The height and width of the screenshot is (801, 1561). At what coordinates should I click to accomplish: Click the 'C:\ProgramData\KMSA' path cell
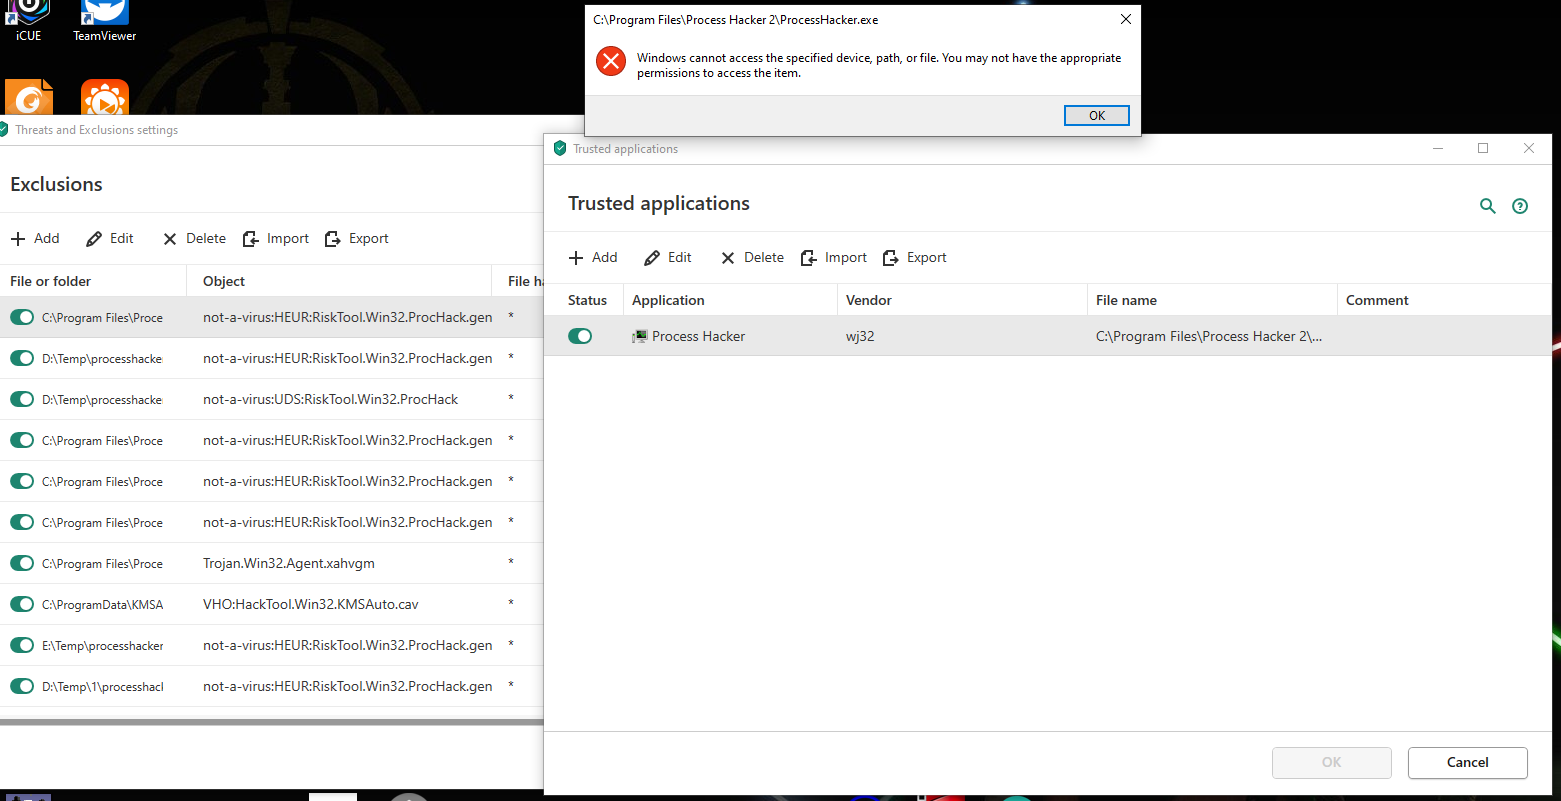tap(102, 605)
